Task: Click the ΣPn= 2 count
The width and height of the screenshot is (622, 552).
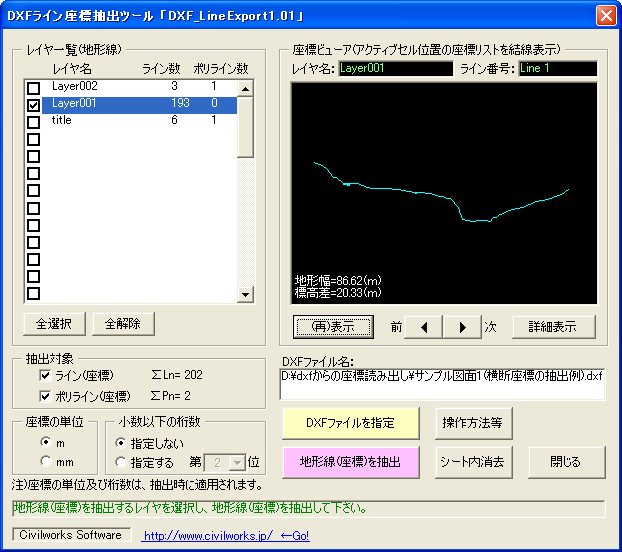Action: (171, 396)
